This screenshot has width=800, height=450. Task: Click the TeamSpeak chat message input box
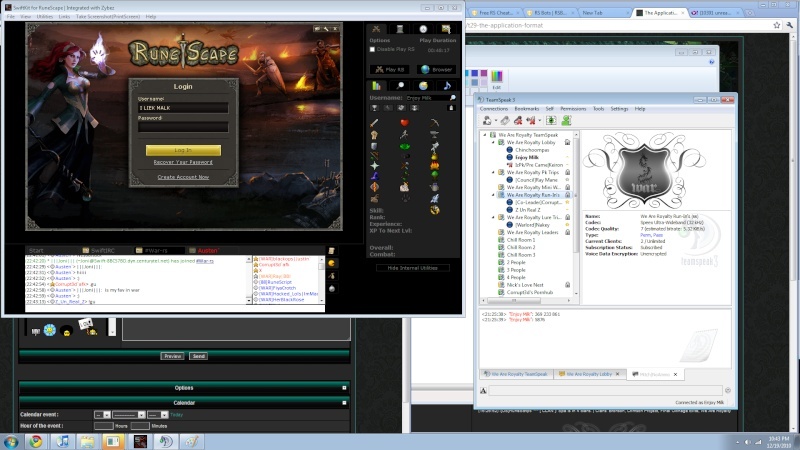tap(605, 390)
